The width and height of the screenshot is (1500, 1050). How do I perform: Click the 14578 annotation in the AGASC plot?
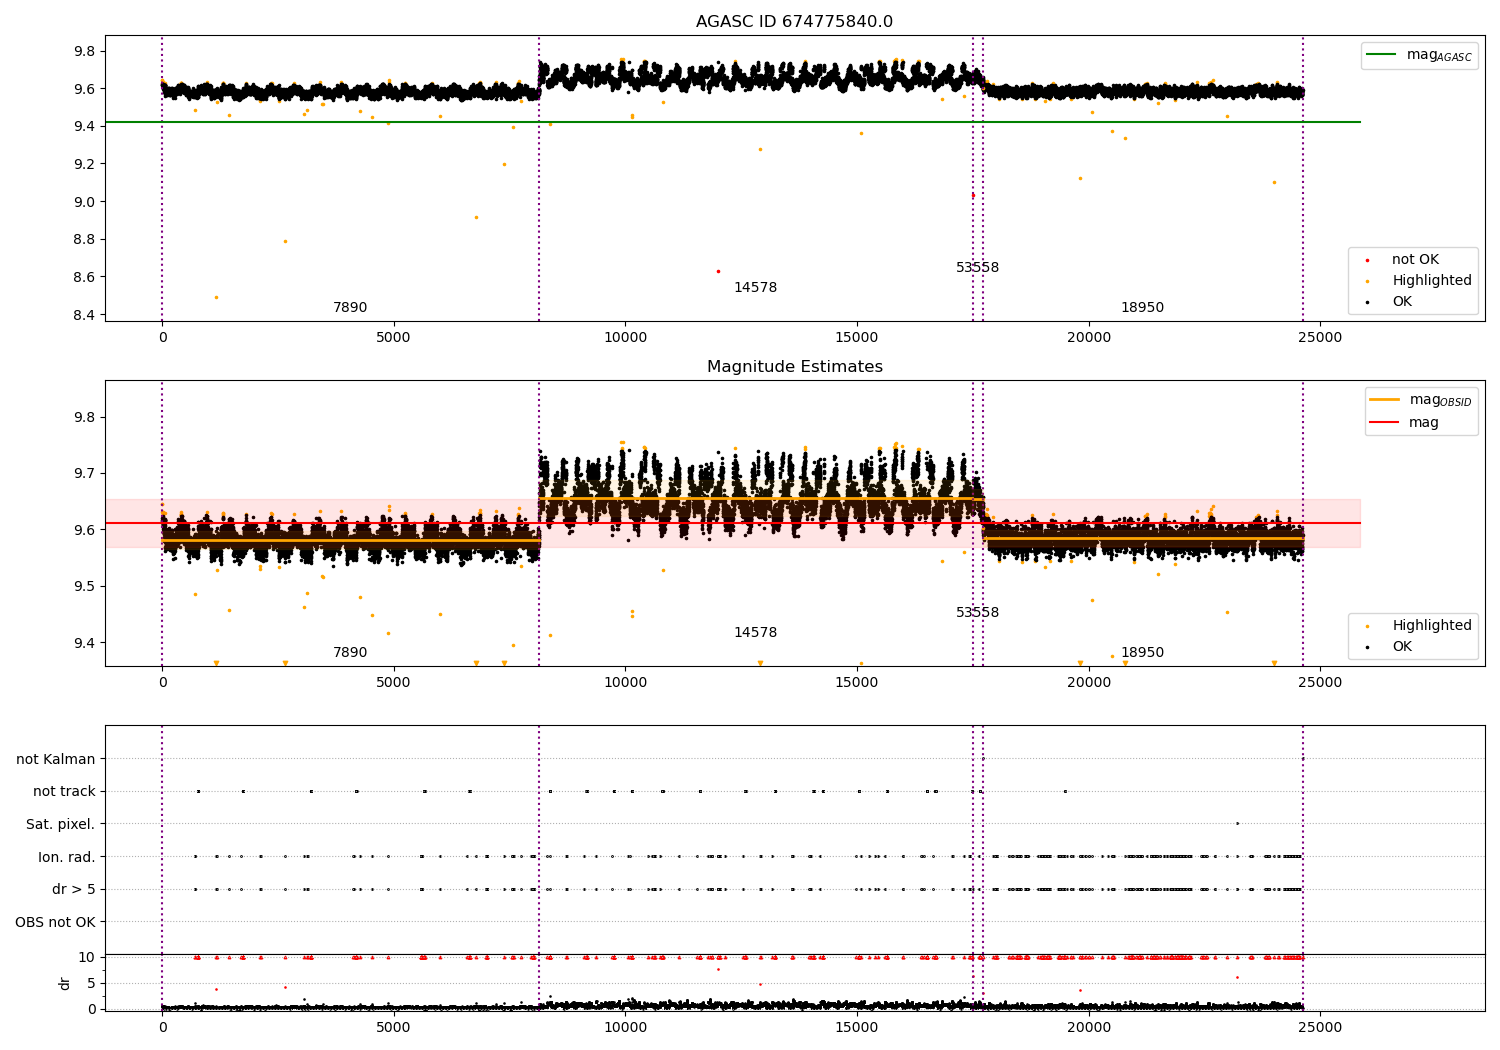point(755,288)
